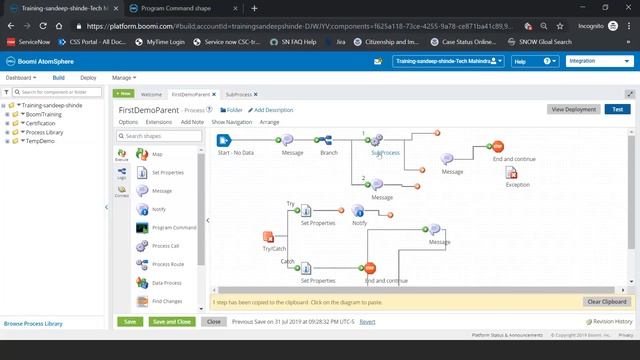Click the Start - No Data shape
Screen dimensions: 640x360
(224, 140)
